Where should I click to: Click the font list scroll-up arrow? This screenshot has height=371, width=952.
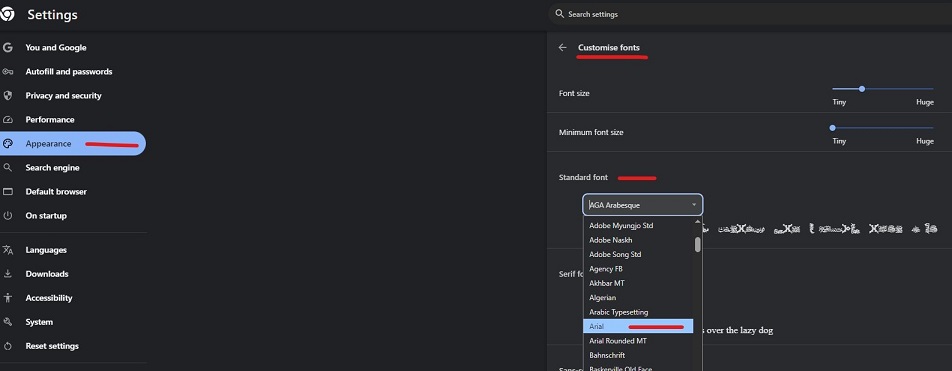[x=698, y=222]
